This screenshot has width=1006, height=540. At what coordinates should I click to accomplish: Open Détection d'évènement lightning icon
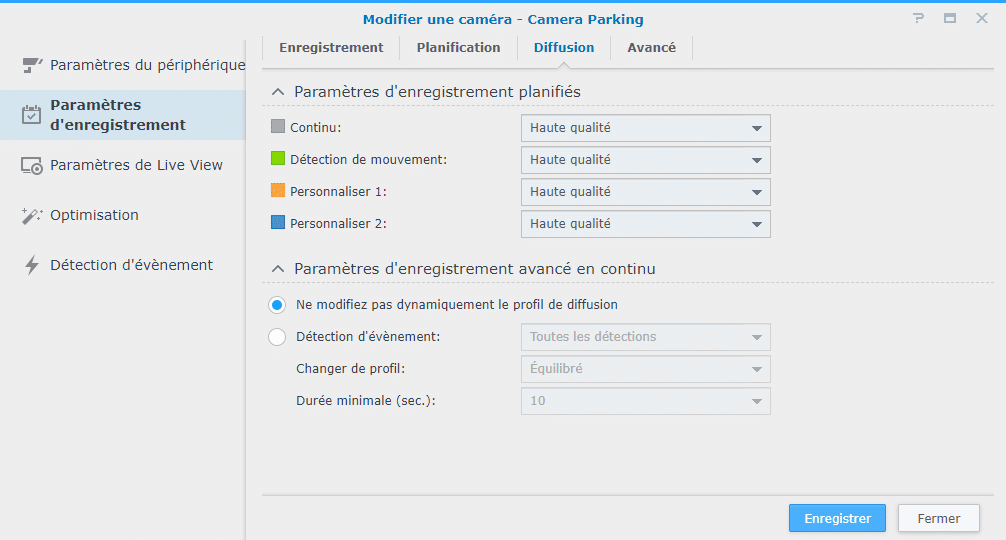point(31,265)
